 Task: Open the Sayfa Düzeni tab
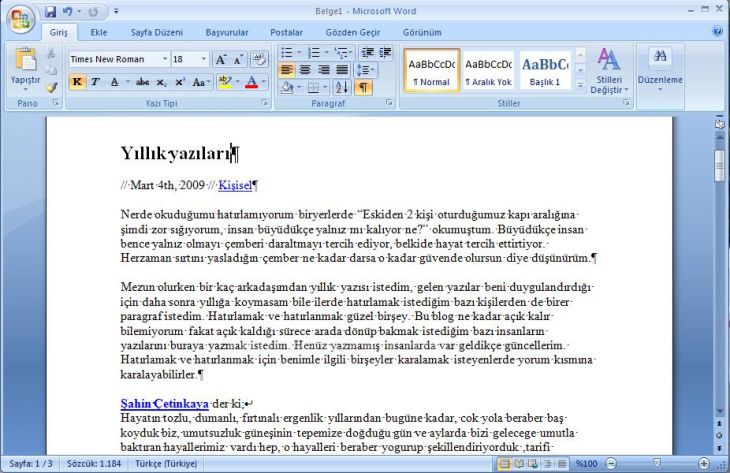coord(156,32)
